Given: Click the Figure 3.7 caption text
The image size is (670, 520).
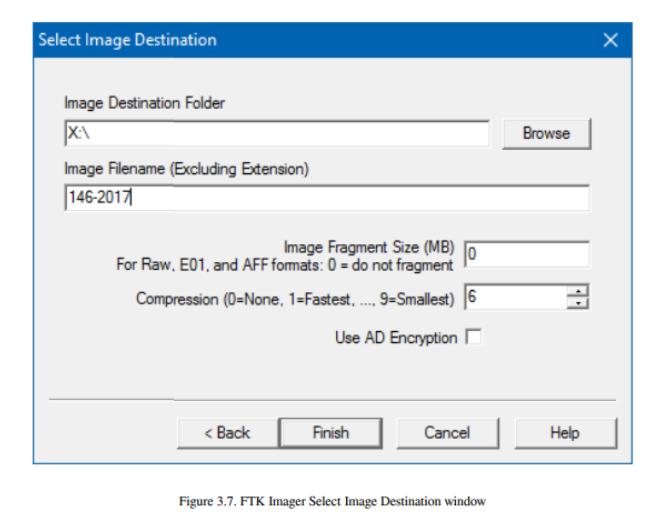Looking at the screenshot, I should (332, 501).
